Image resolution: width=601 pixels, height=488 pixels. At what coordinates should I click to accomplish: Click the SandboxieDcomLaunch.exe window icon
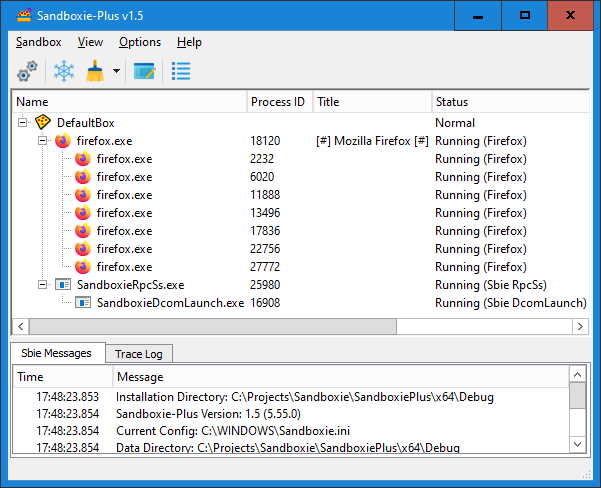pos(83,303)
